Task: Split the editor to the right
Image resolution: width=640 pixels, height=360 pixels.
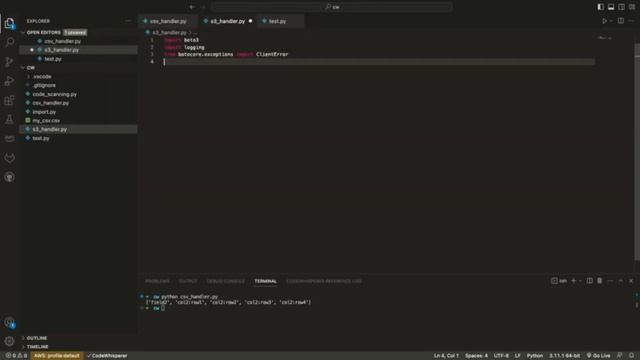Action: tap(621, 21)
